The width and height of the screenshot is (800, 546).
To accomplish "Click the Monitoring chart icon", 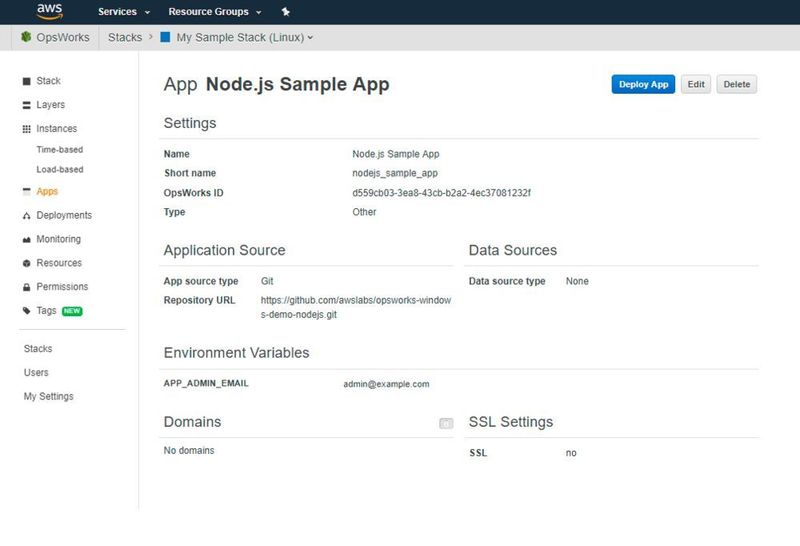I will point(27,239).
